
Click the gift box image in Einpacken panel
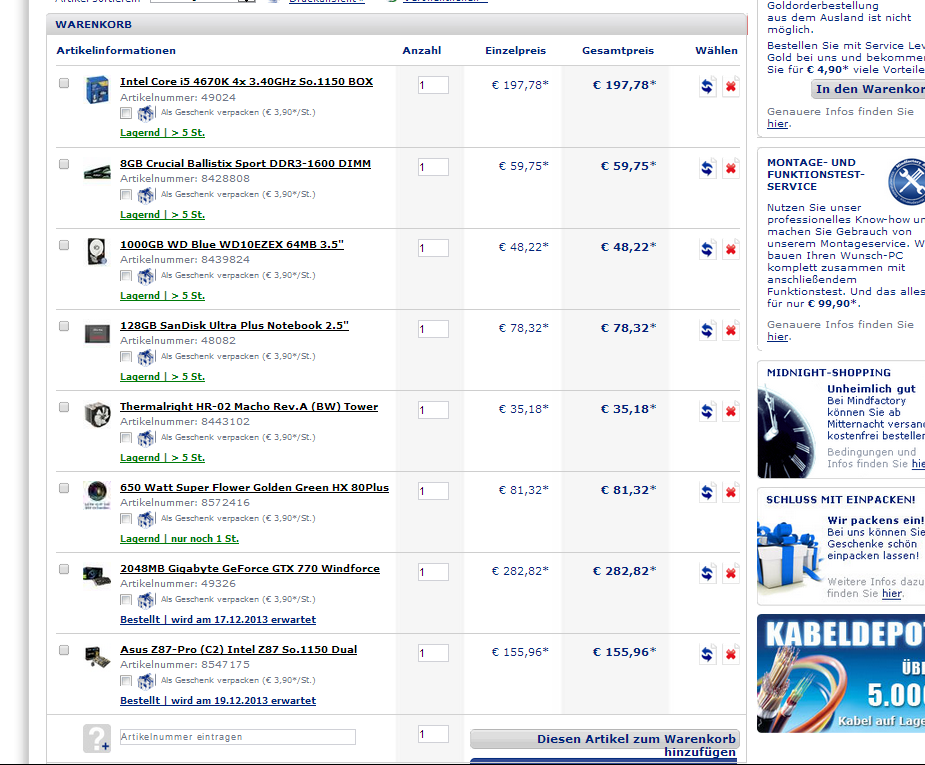pos(789,556)
